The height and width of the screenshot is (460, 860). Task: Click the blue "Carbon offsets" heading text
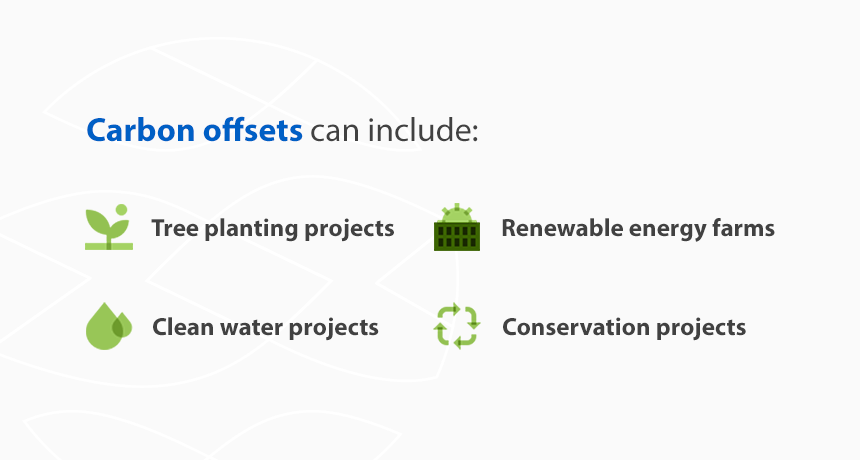(195, 130)
